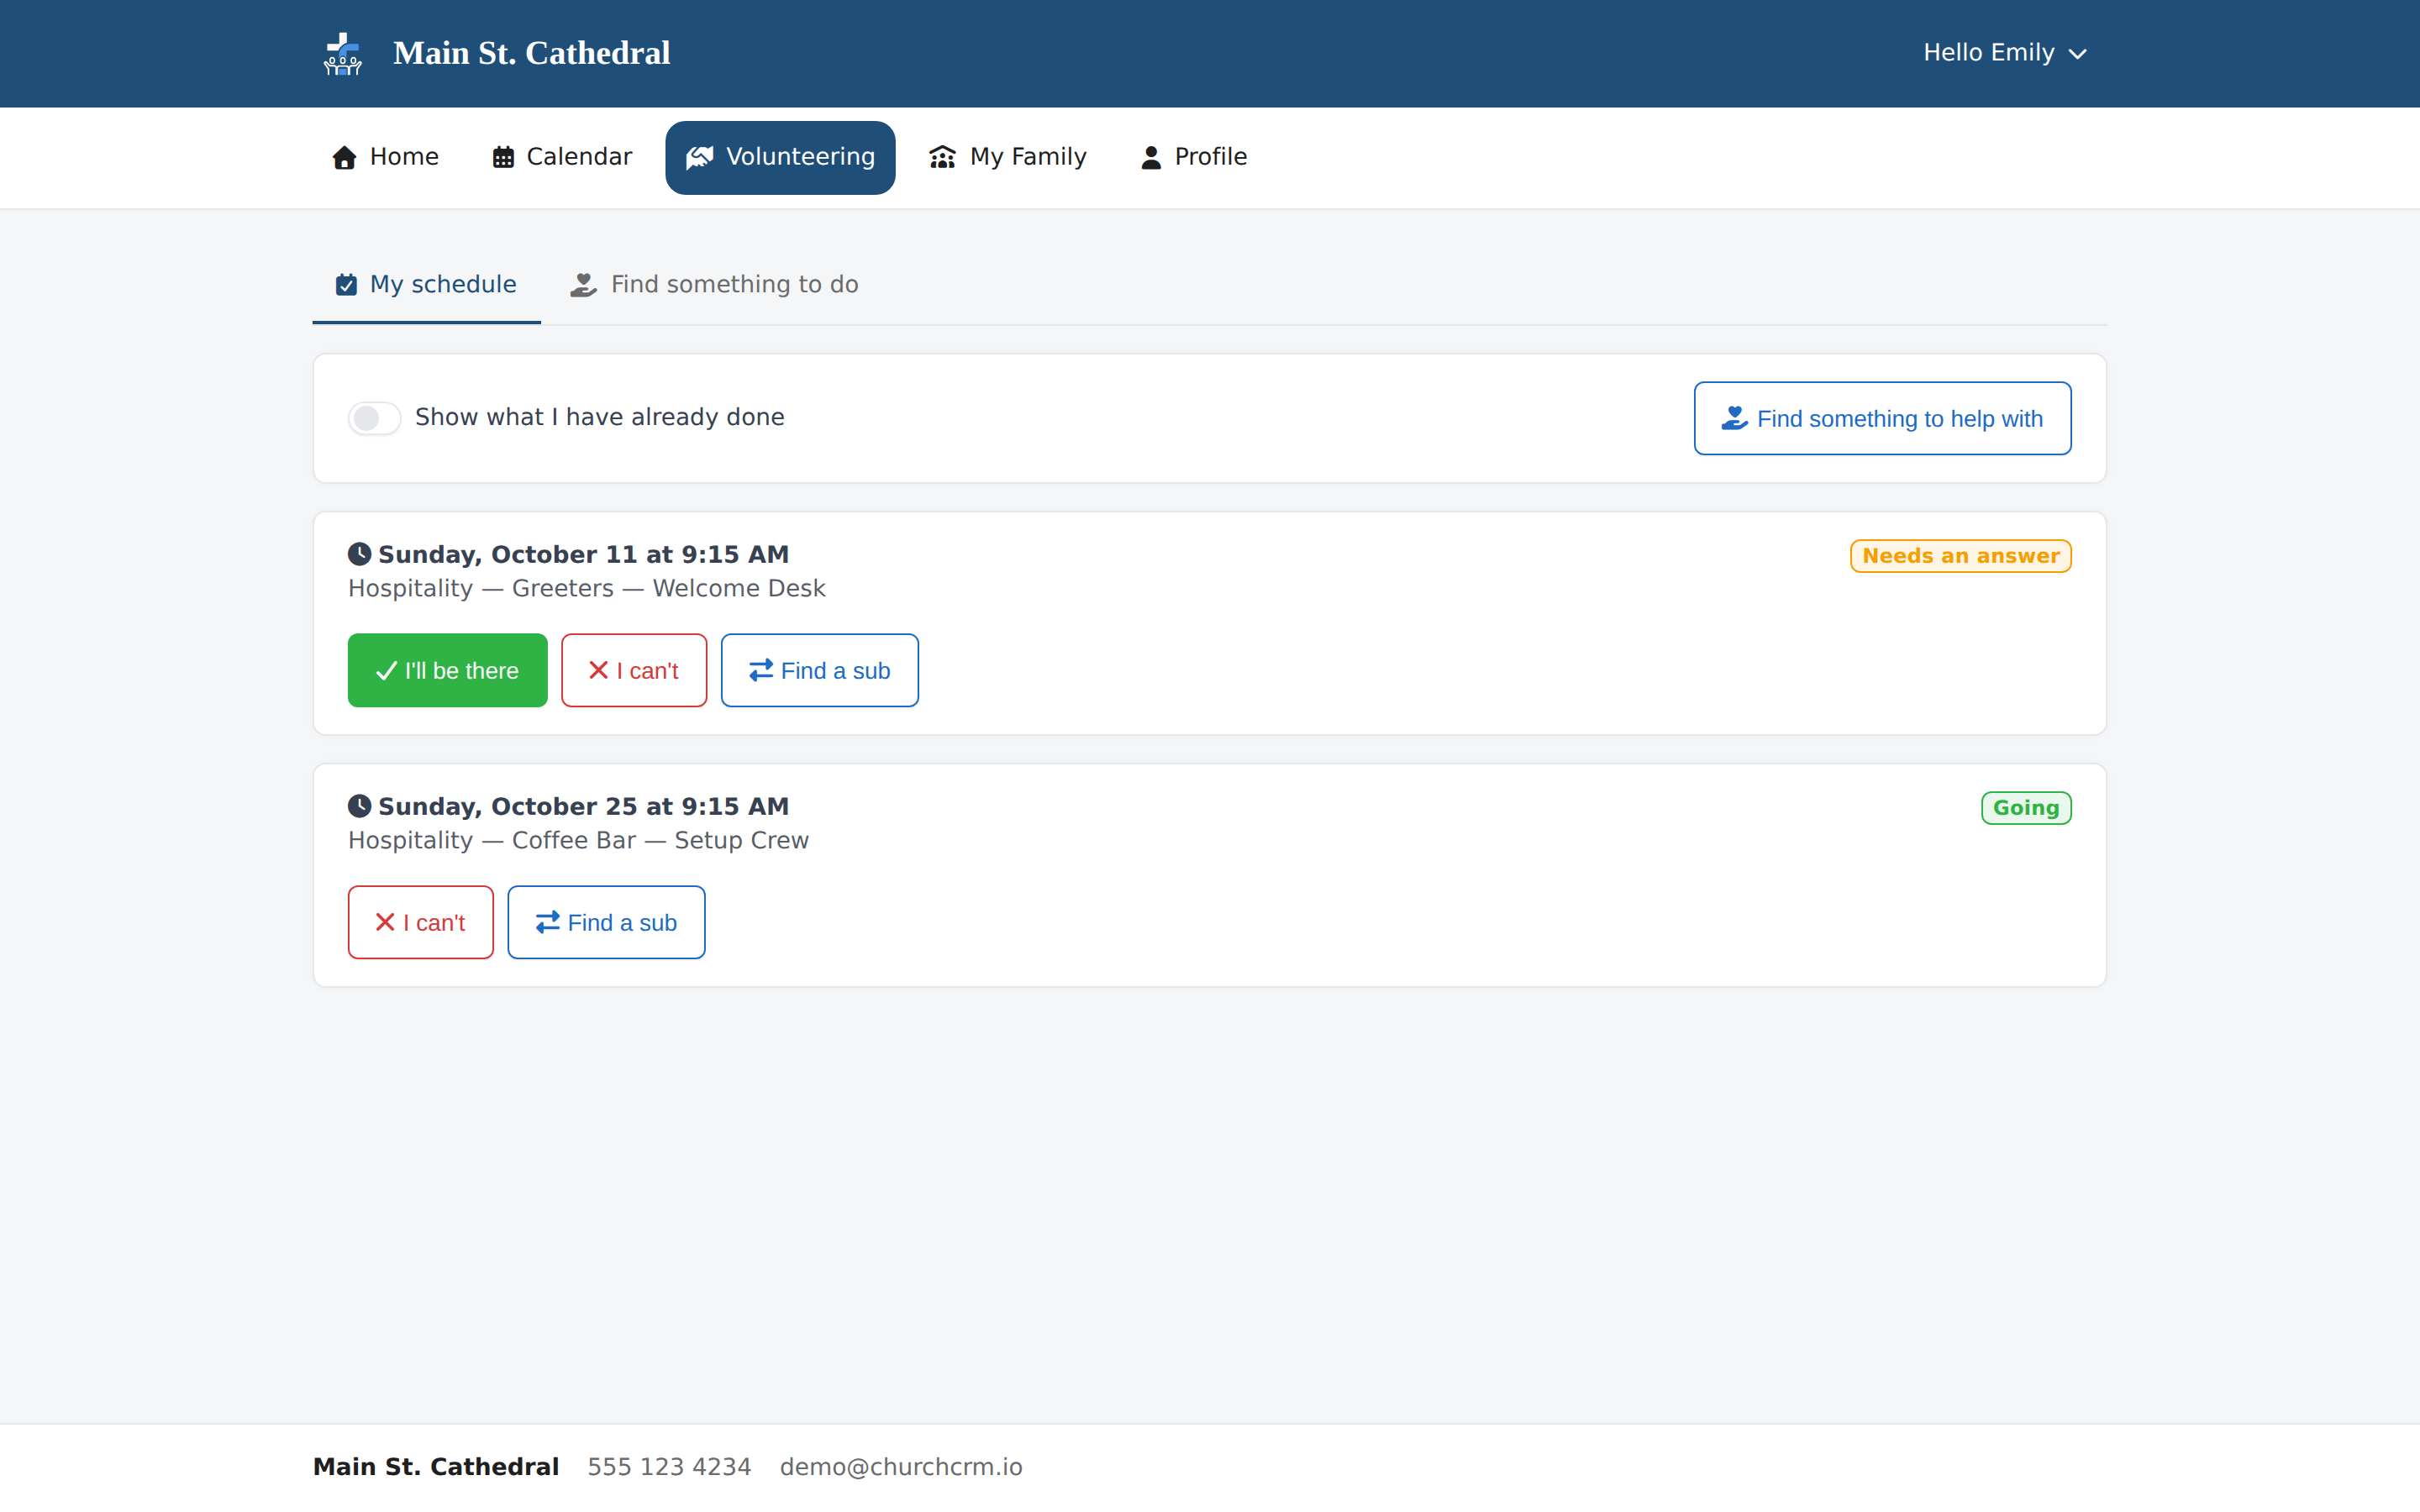Click the Needs an answer badge

pyautogui.click(x=1960, y=556)
